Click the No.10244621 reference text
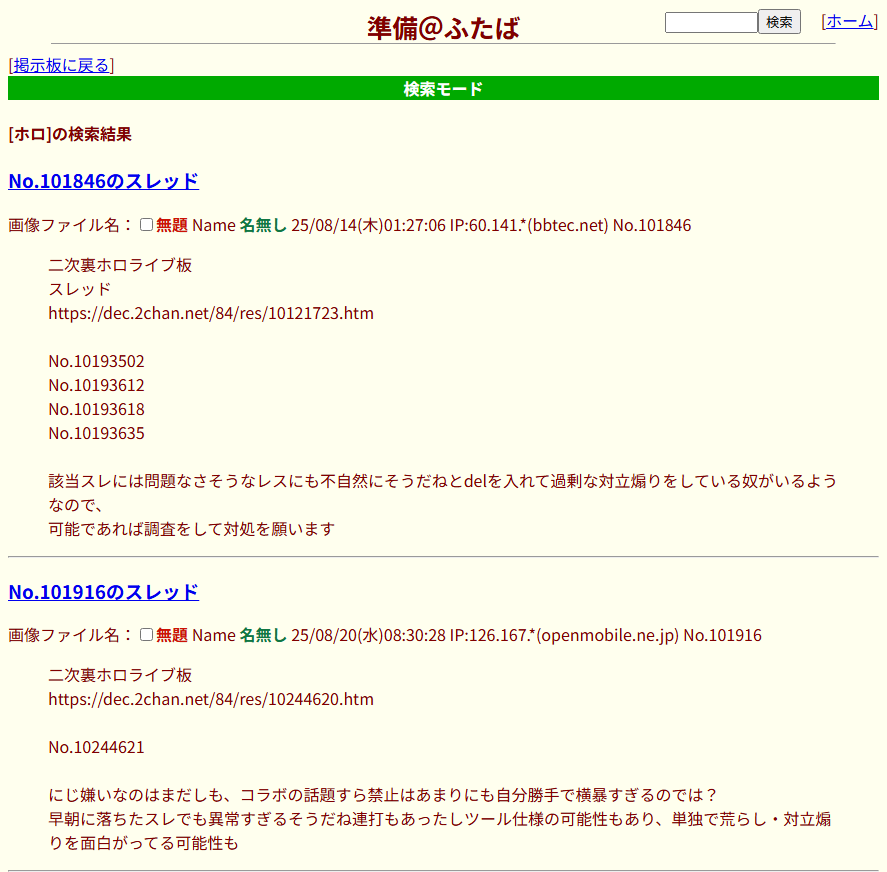Image resolution: width=887 pixels, height=872 pixels. click(x=96, y=747)
